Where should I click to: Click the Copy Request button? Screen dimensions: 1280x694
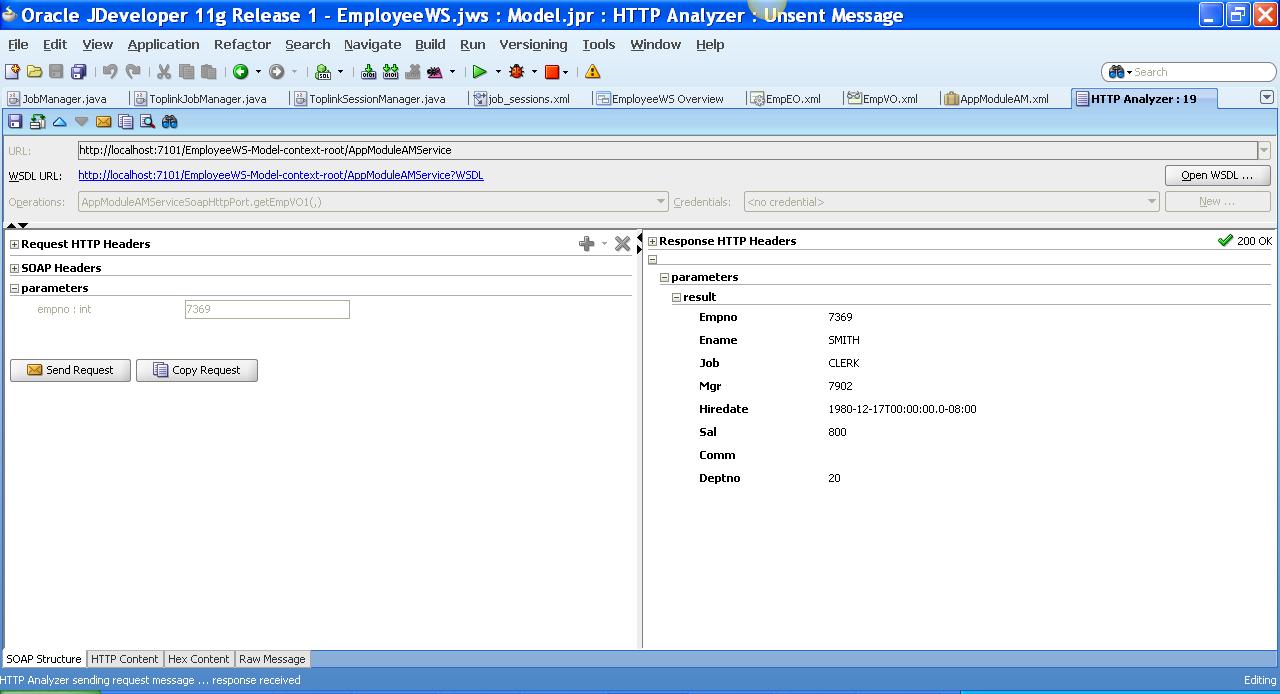[197, 370]
